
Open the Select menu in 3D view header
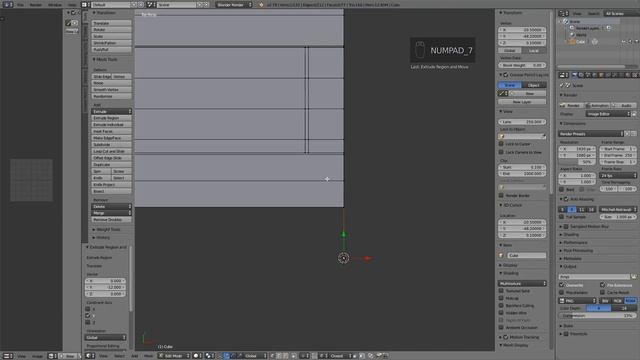click(119, 356)
